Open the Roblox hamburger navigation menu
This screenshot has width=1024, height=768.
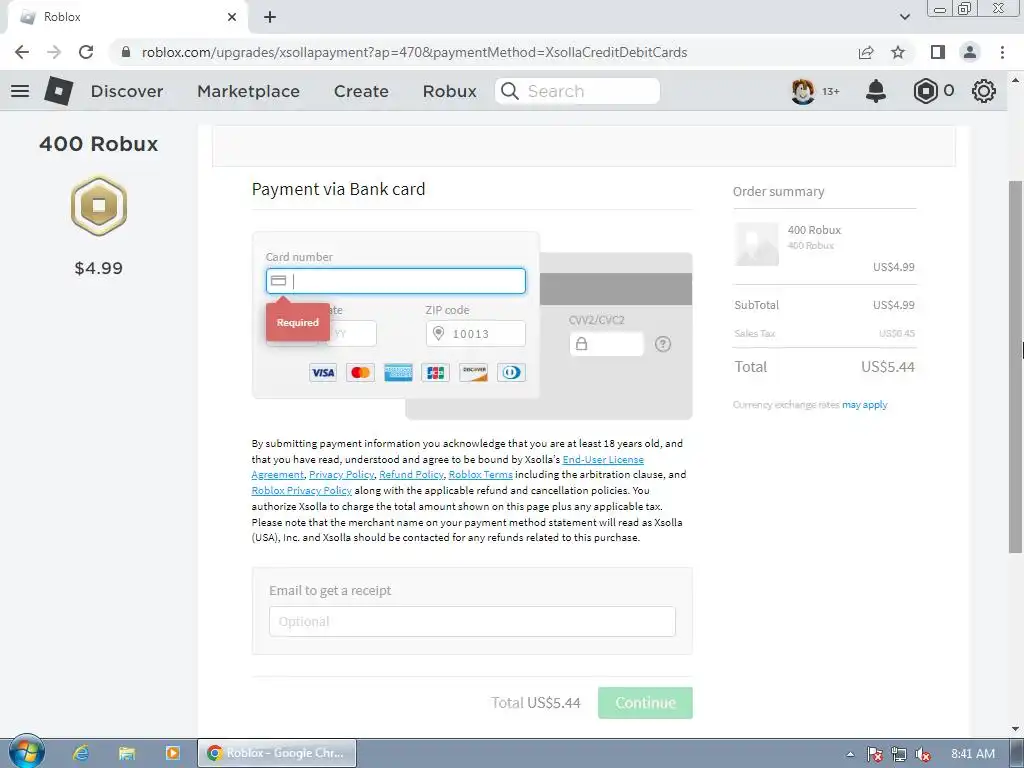[20, 91]
